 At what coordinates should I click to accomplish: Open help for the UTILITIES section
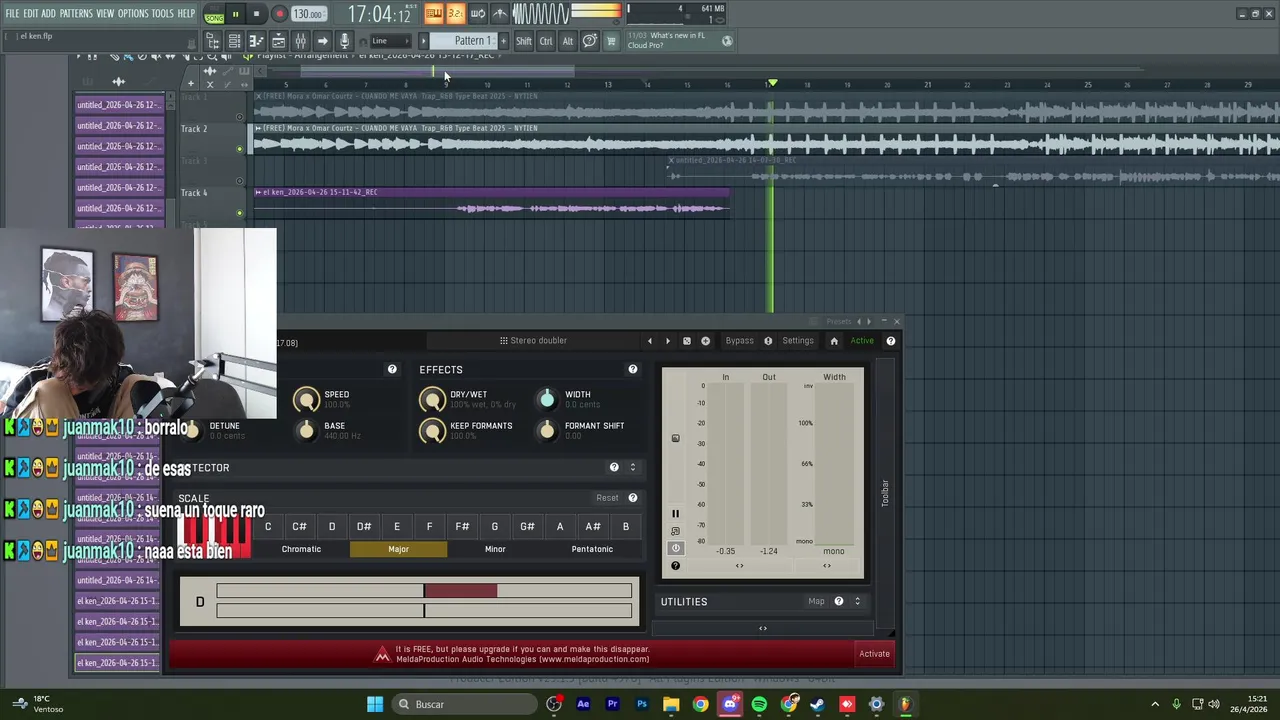coord(839,602)
